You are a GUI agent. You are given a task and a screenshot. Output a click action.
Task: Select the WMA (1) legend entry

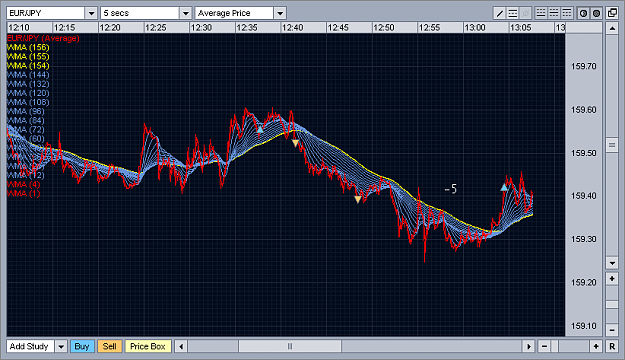pyautogui.click(x=24, y=194)
